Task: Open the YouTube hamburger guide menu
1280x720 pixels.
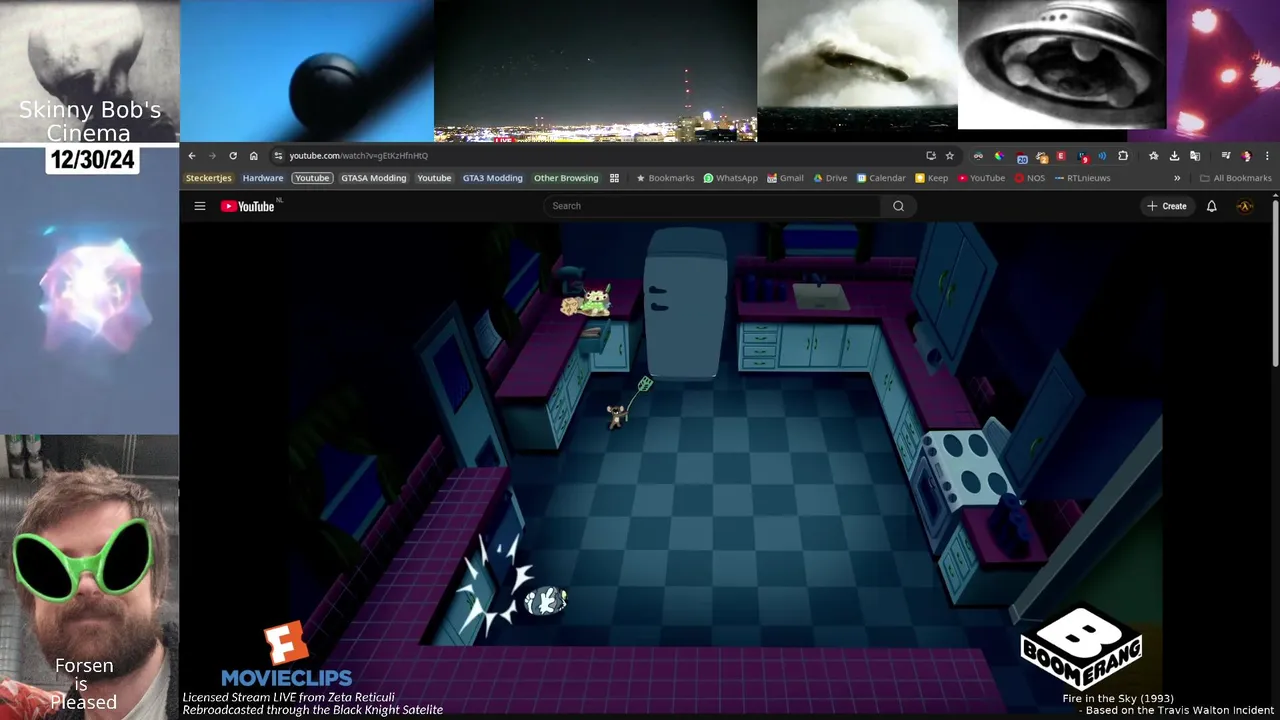Action: click(200, 206)
